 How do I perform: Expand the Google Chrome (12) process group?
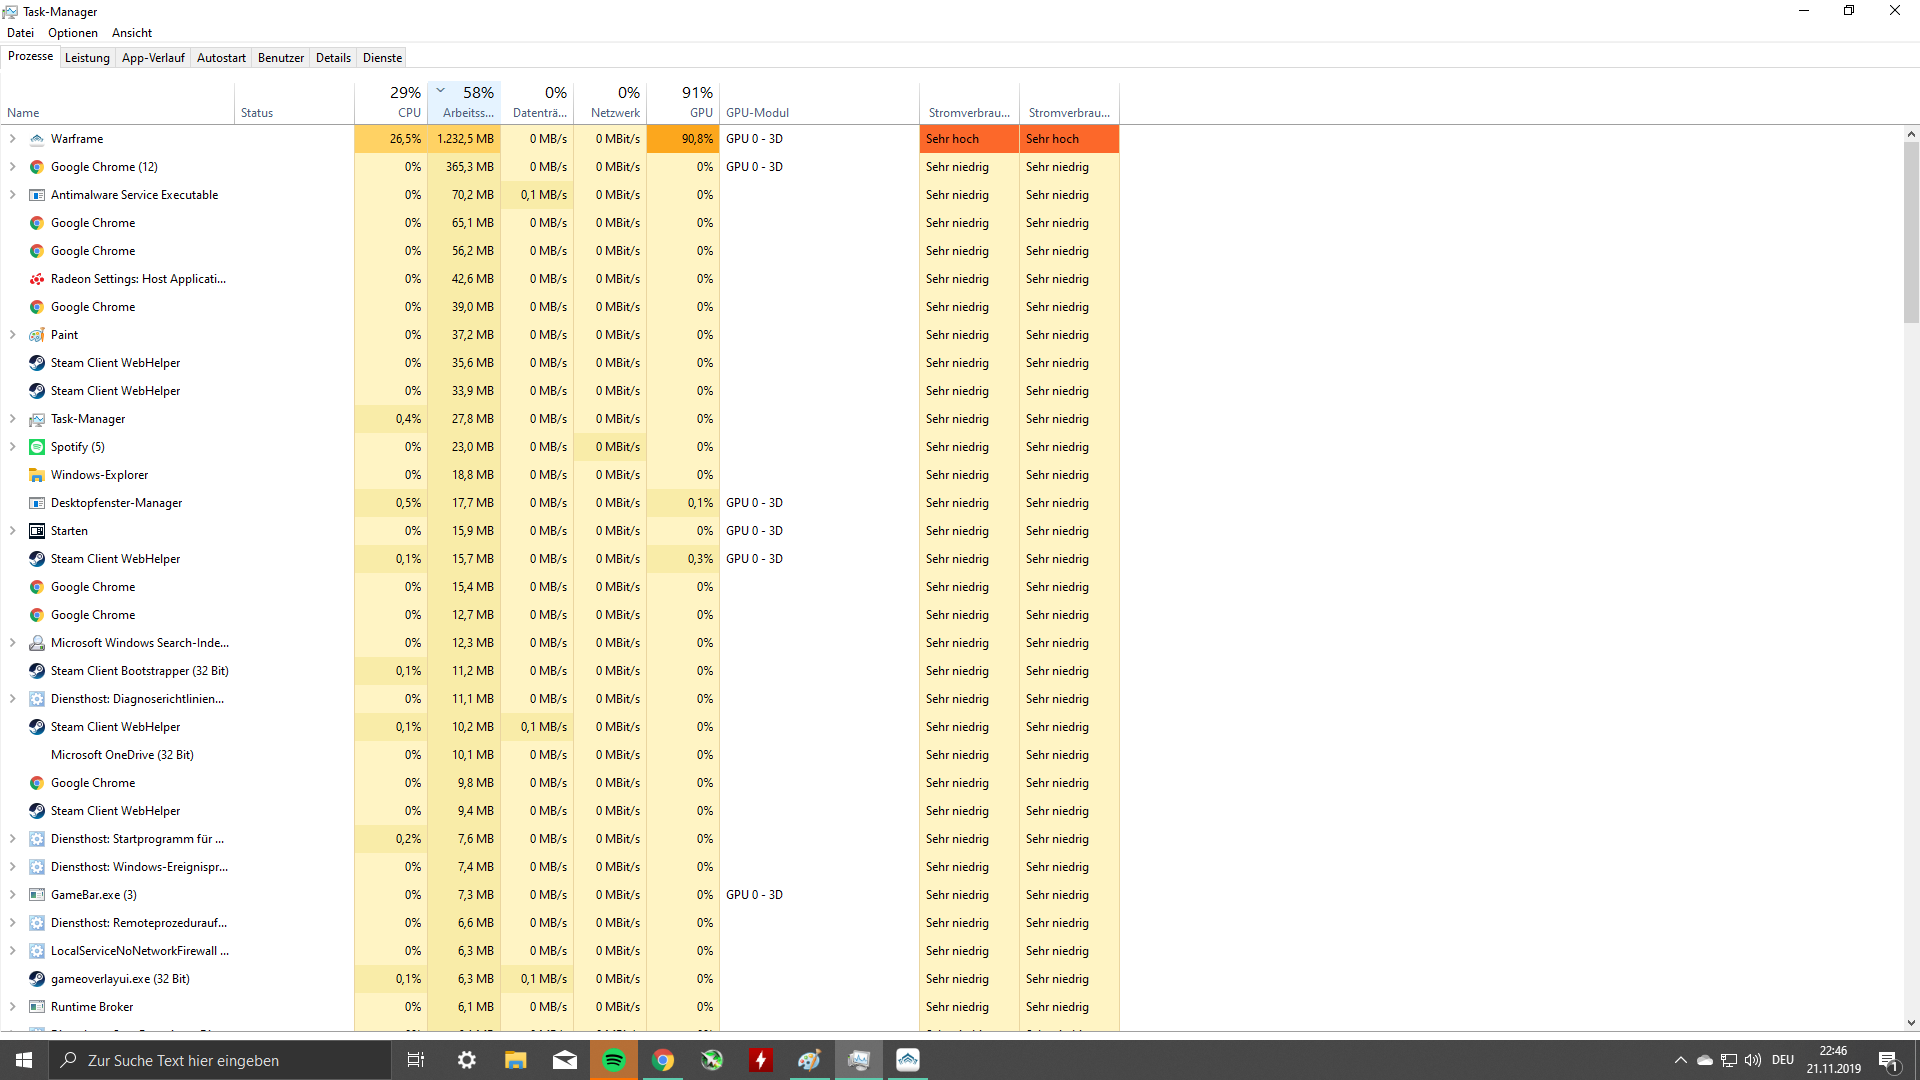point(12,167)
